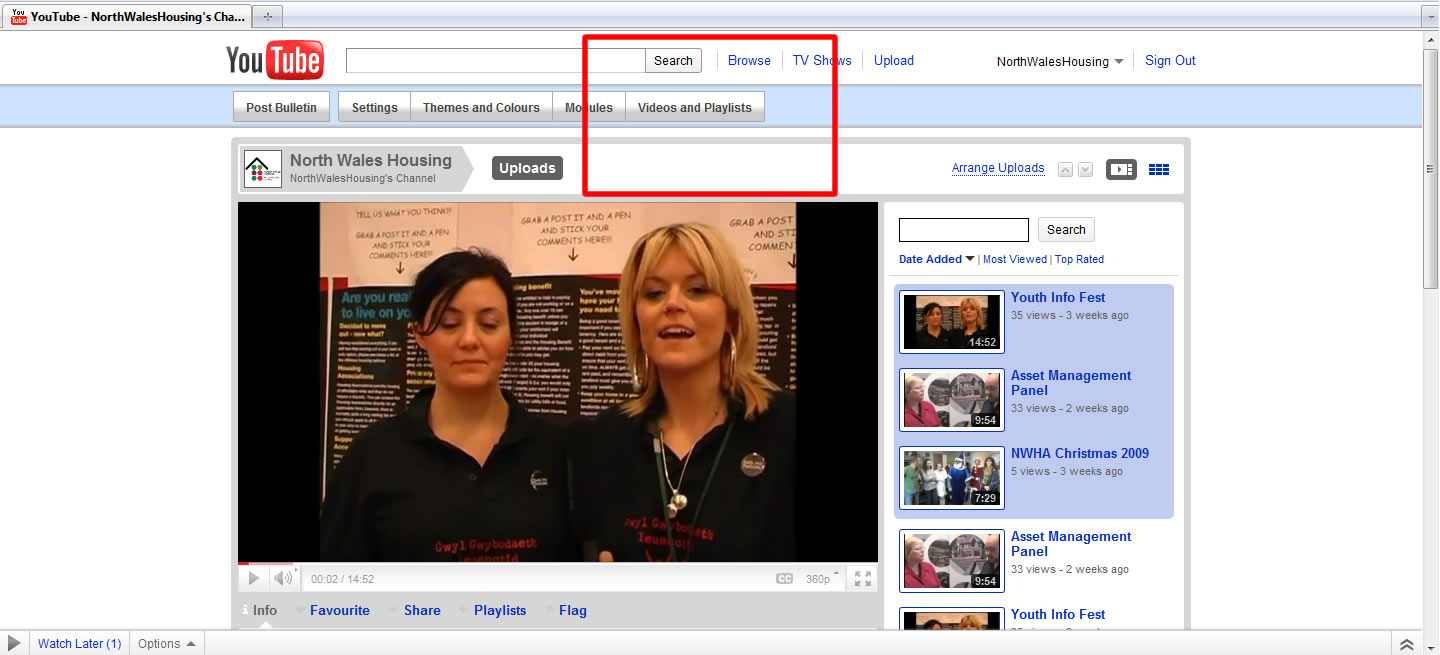Click the page scrollbar up arrow
1440x655 pixels.
[x=1431, y=39]
